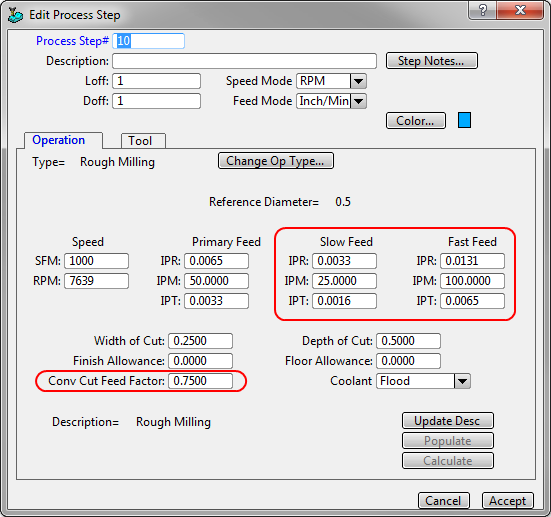This screenshot has height=517, width=551.
Task: Close the Edit Process Step dialog
Action: pyautogui.click(x=520, y=10)
